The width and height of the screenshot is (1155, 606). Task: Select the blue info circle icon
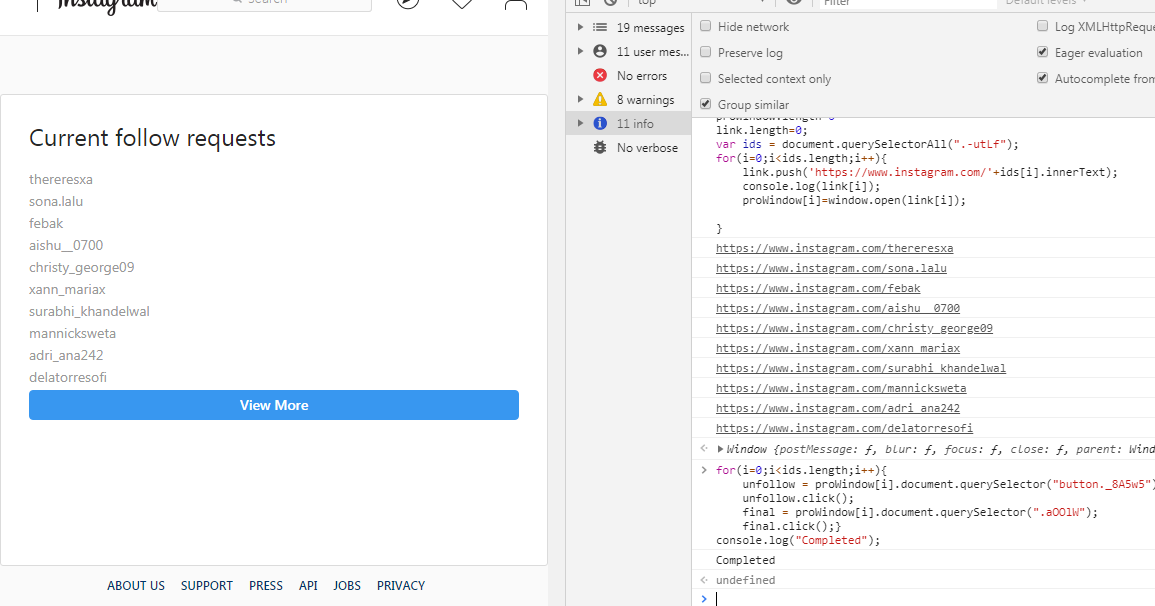[x=600, y=123]
